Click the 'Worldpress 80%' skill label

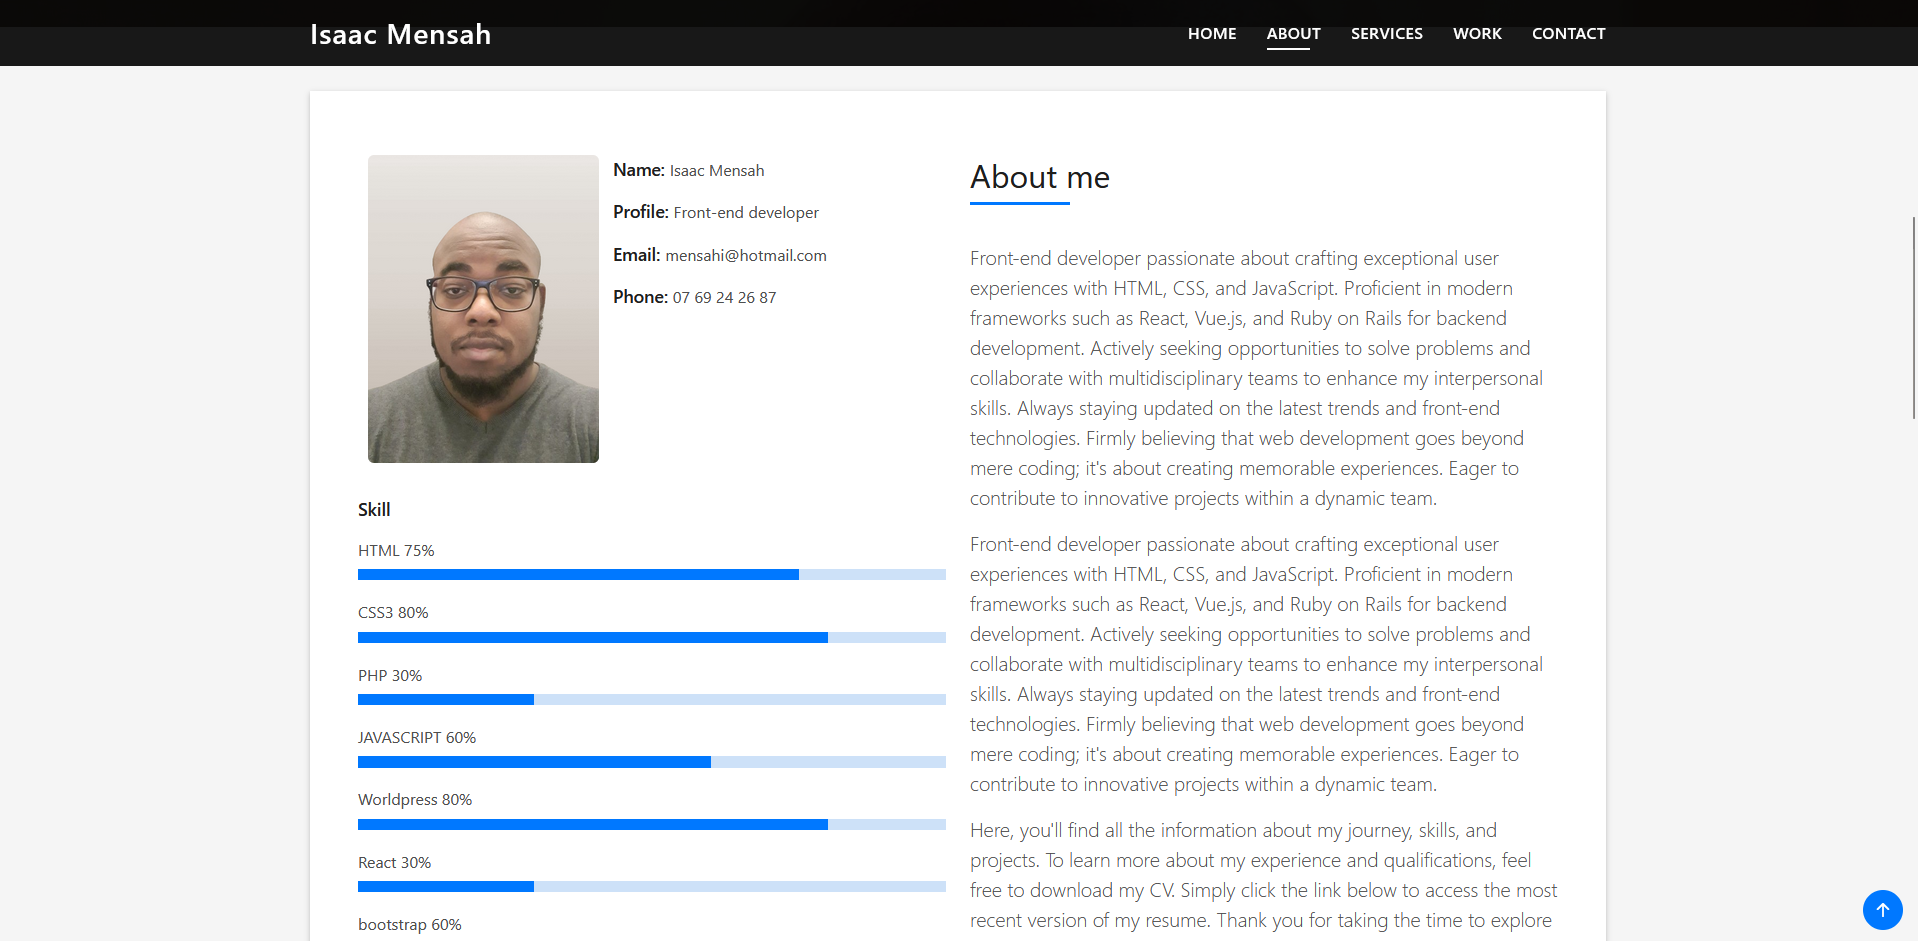(x=415, y=800)
